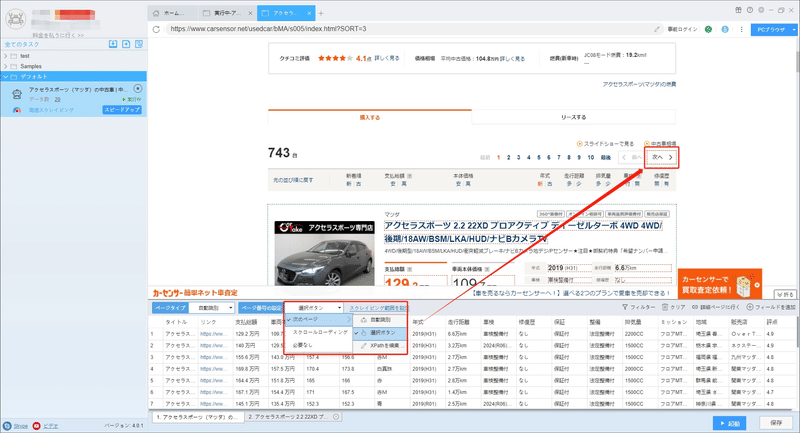Switch to the 実行中 tab
Image resolution: width=800 pixels, height=433 pixels.
tap(227, 13)
